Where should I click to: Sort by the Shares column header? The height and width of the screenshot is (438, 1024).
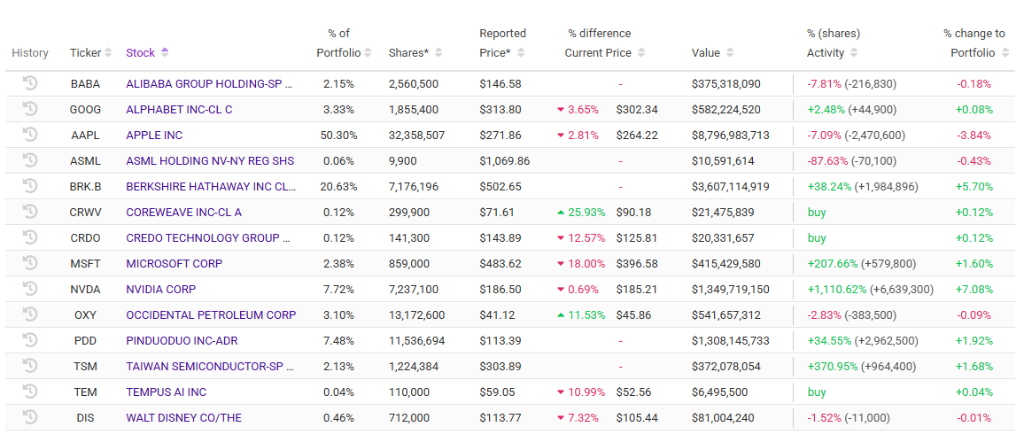[415, 53]
